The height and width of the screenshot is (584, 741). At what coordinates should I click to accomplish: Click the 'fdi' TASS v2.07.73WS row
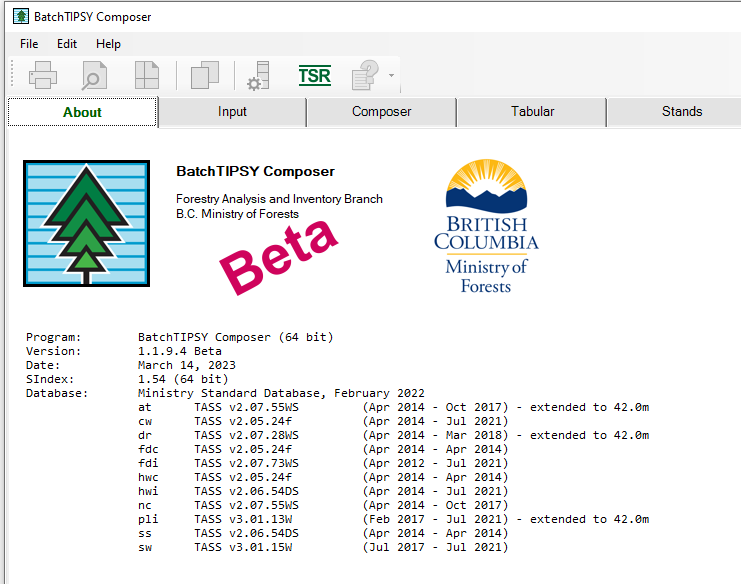(323, 464)
